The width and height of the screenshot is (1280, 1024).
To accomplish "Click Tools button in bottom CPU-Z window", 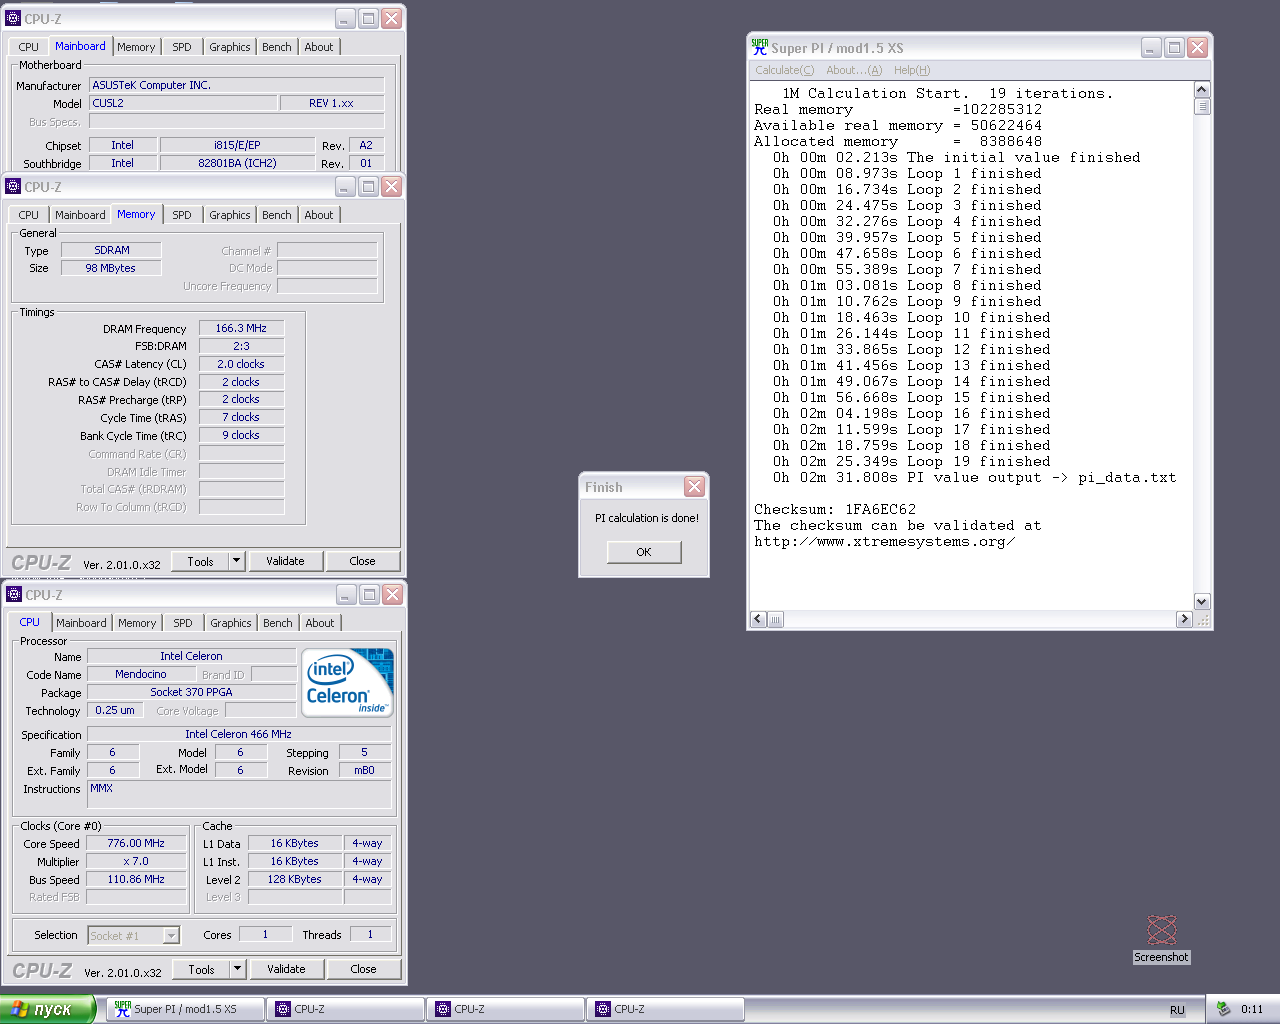I will tap(201, 969).
